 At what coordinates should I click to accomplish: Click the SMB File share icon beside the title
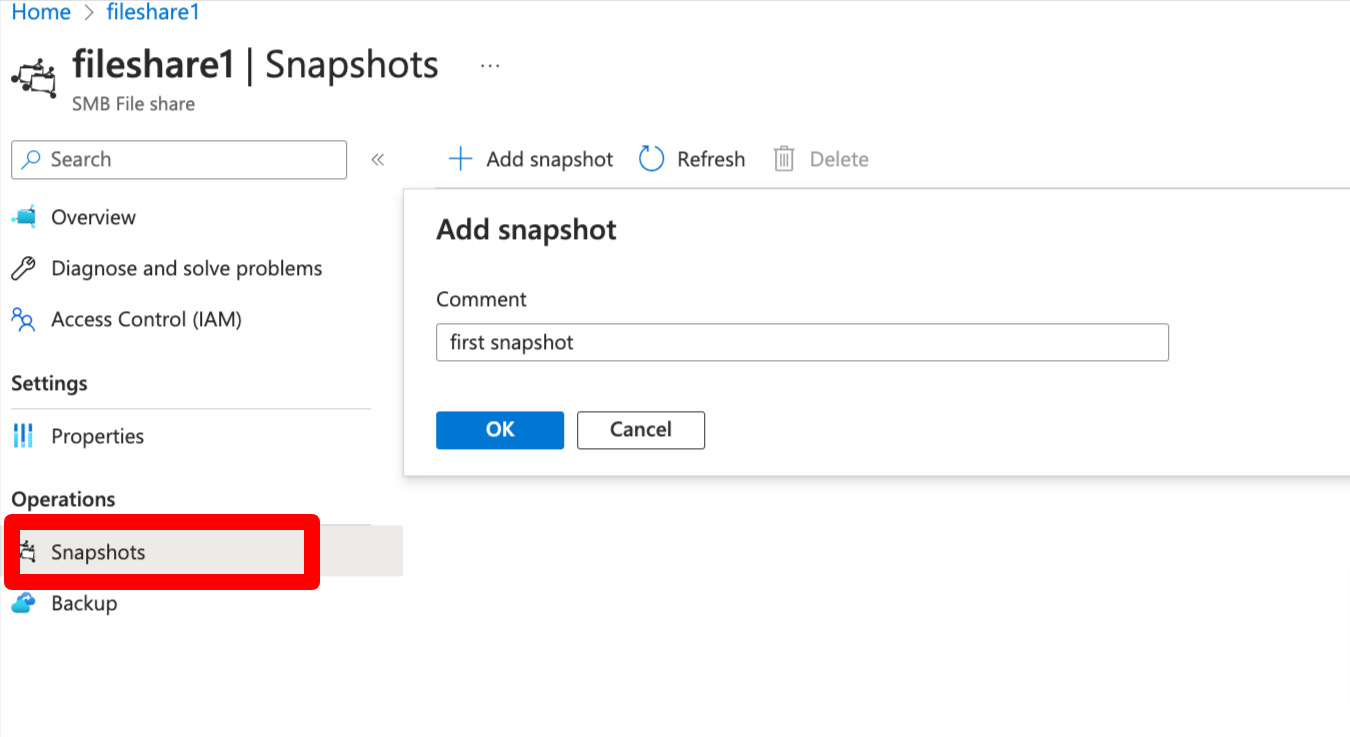tap(33, 77)
